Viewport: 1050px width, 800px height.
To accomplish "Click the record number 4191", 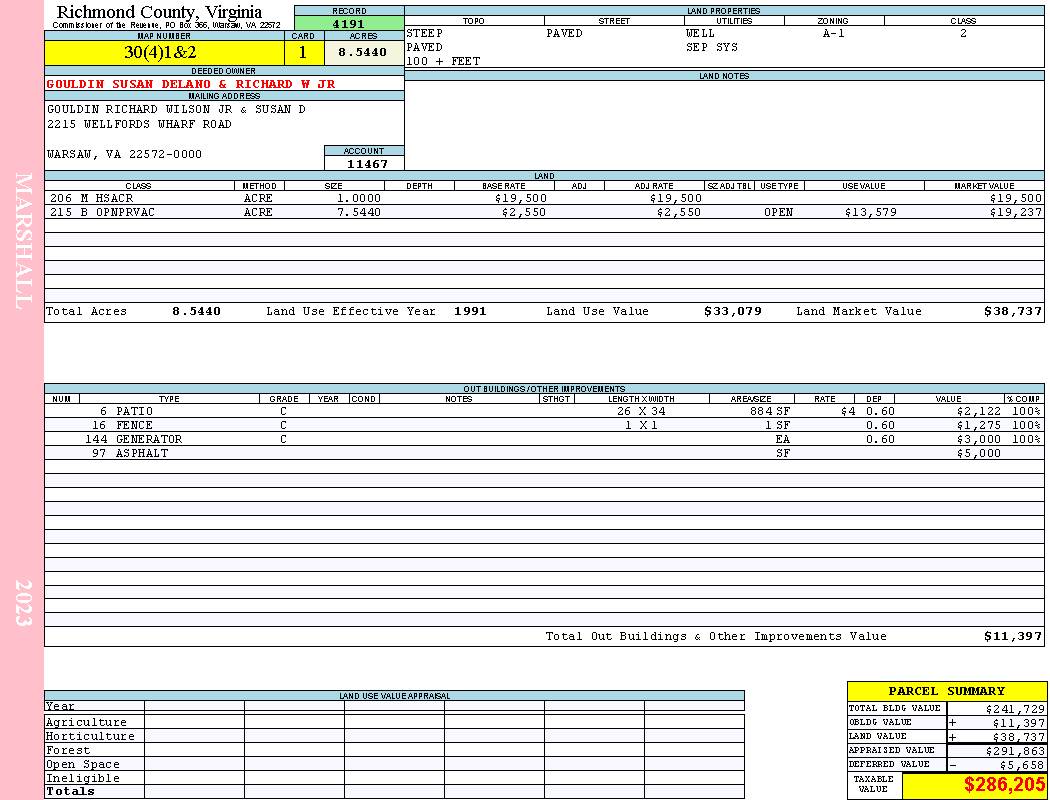I will [349, 23].
